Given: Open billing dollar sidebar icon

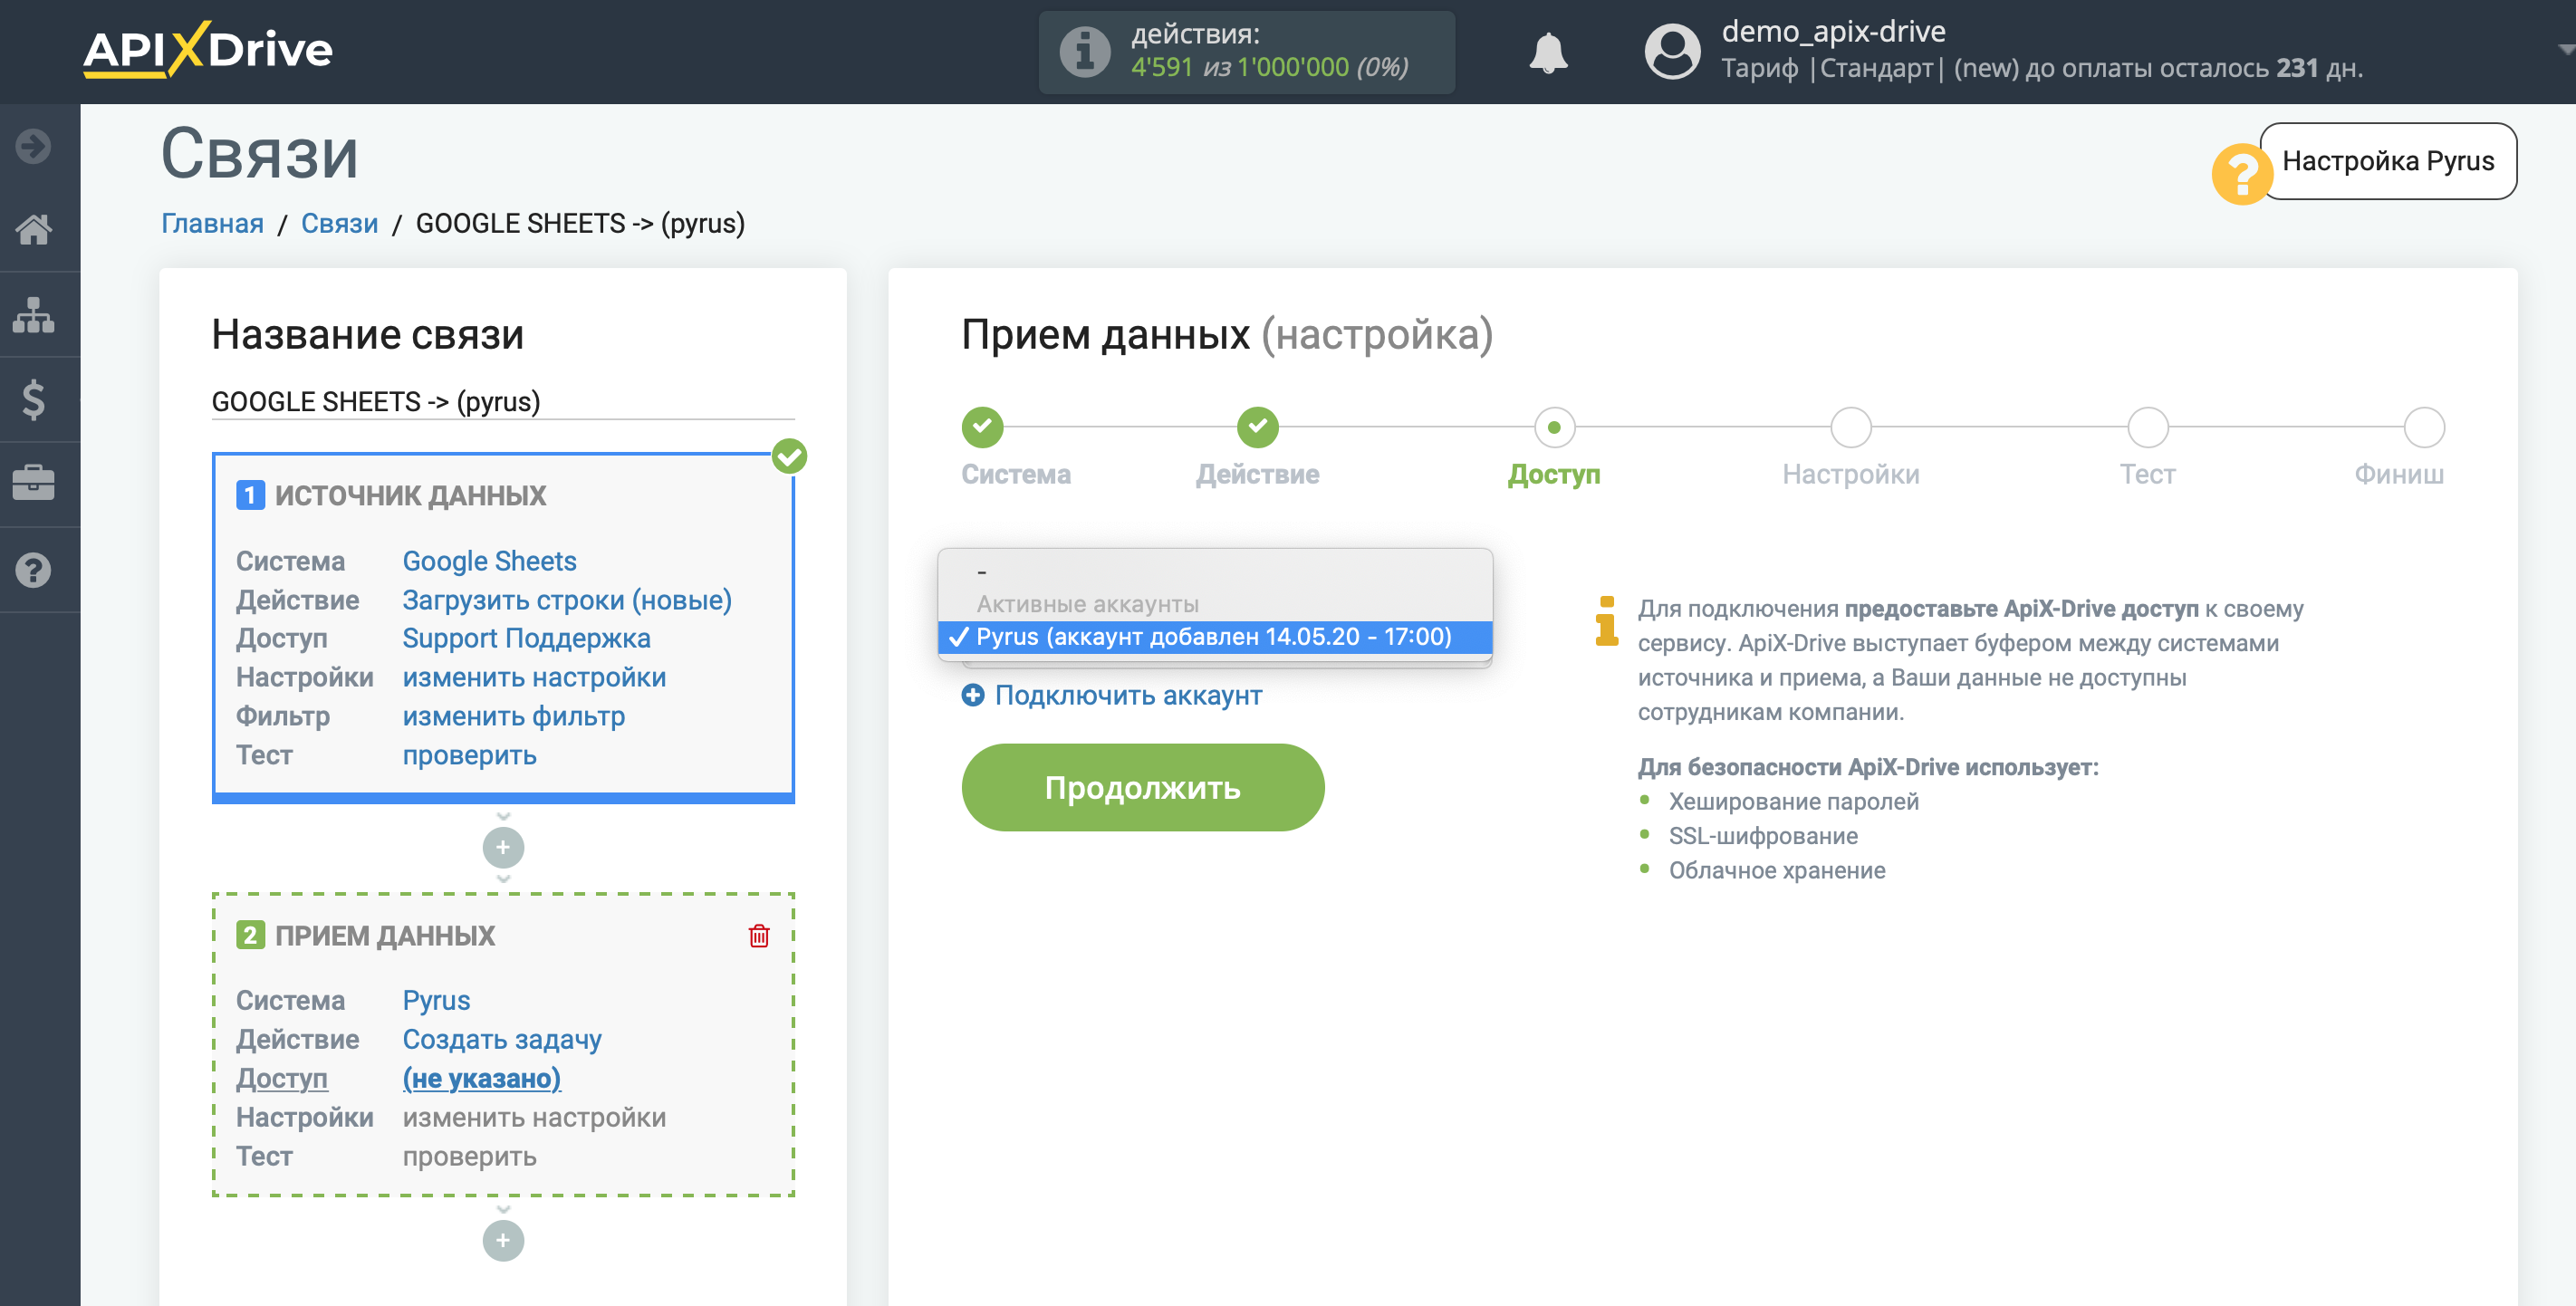Looking at the screenshot, I should [x=33, y=399].
